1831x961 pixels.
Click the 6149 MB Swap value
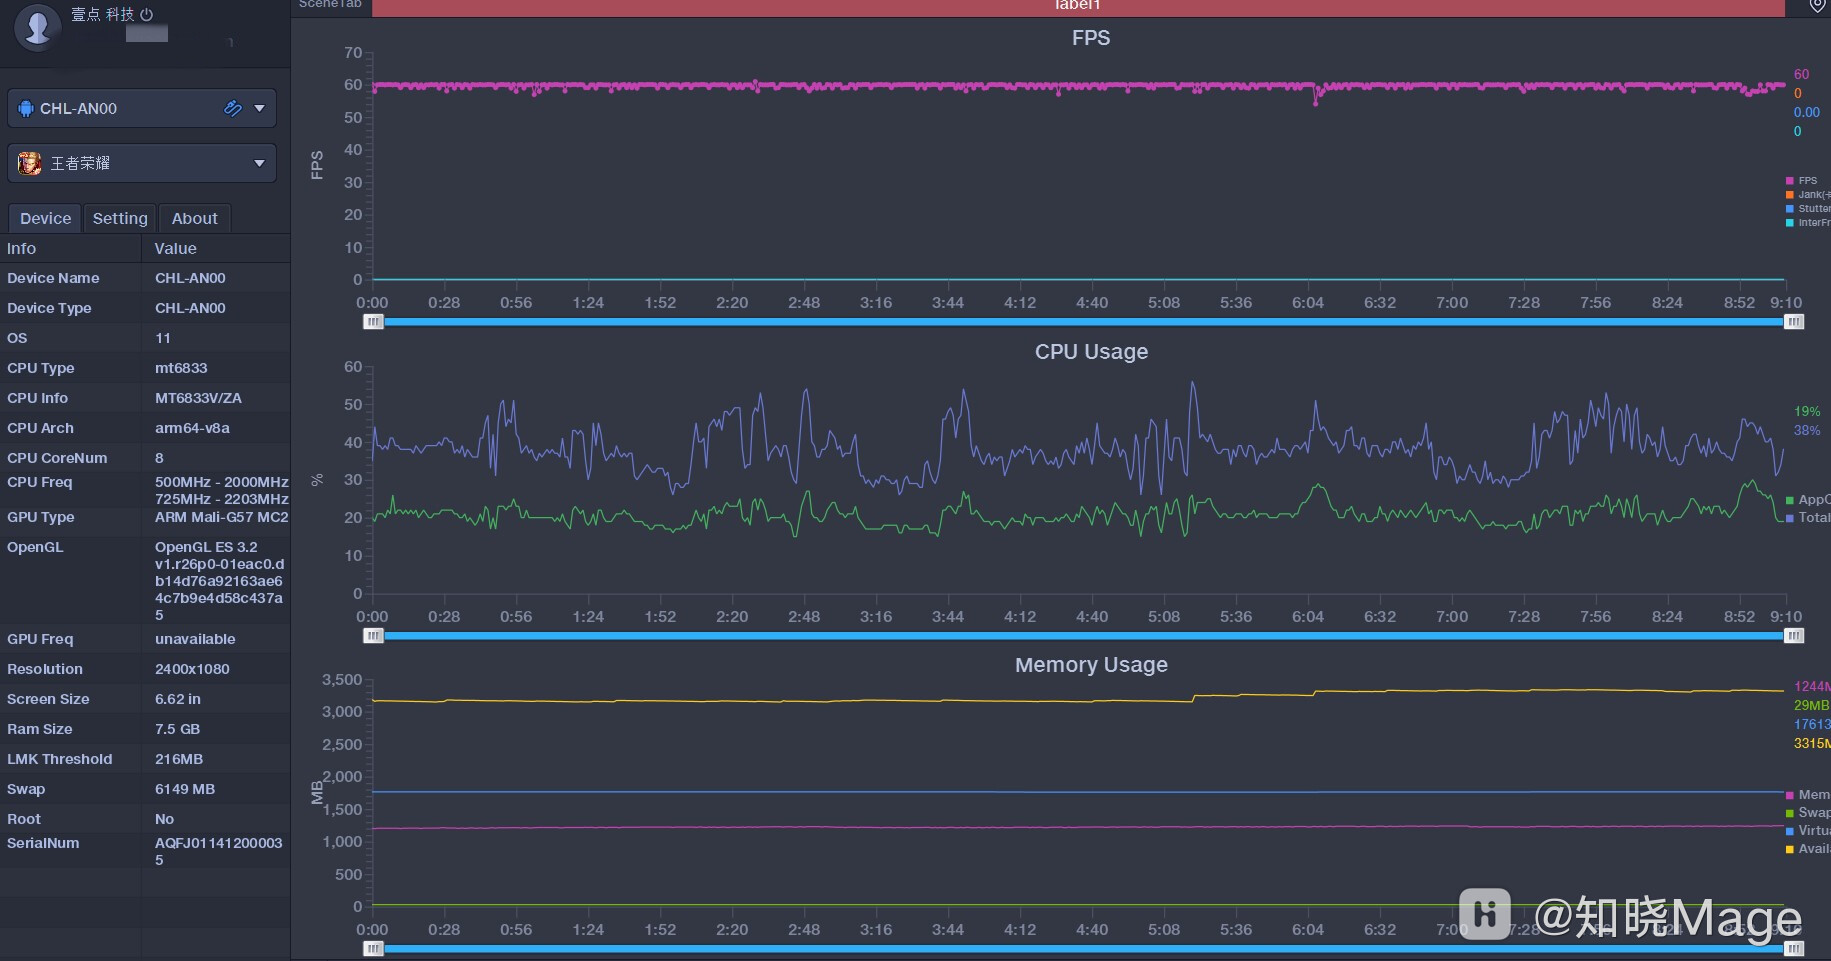tap(185, 789)
